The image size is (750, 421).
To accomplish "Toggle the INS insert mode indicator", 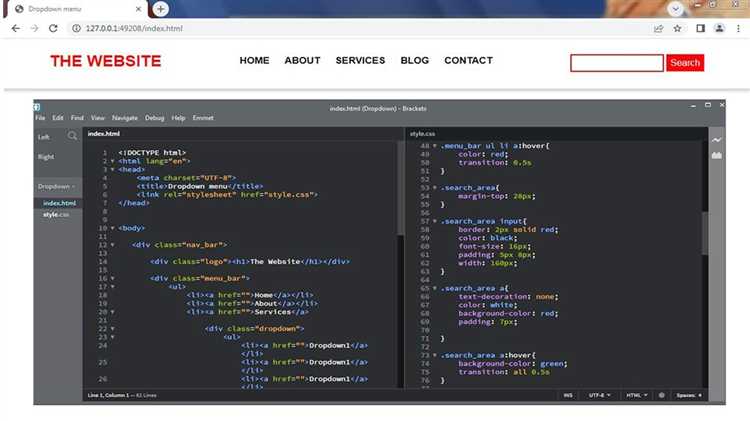I will click(x=568, y=395).
